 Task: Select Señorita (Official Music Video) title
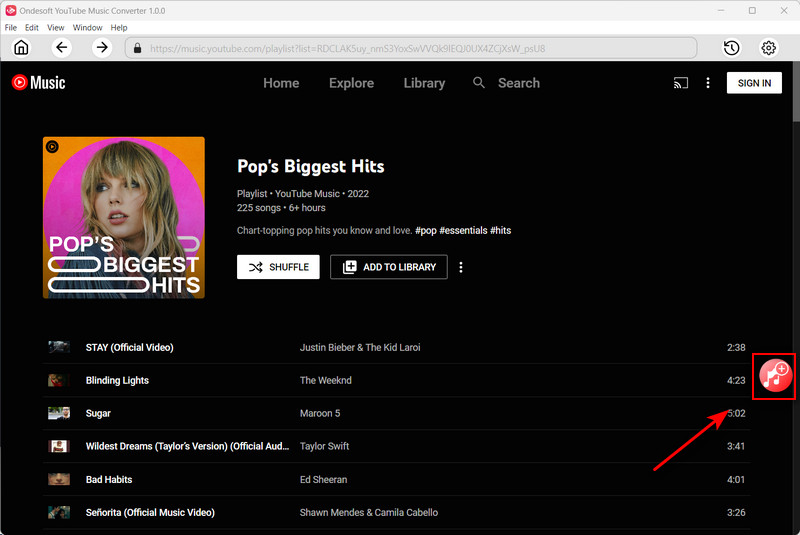[x=150, y=513]
